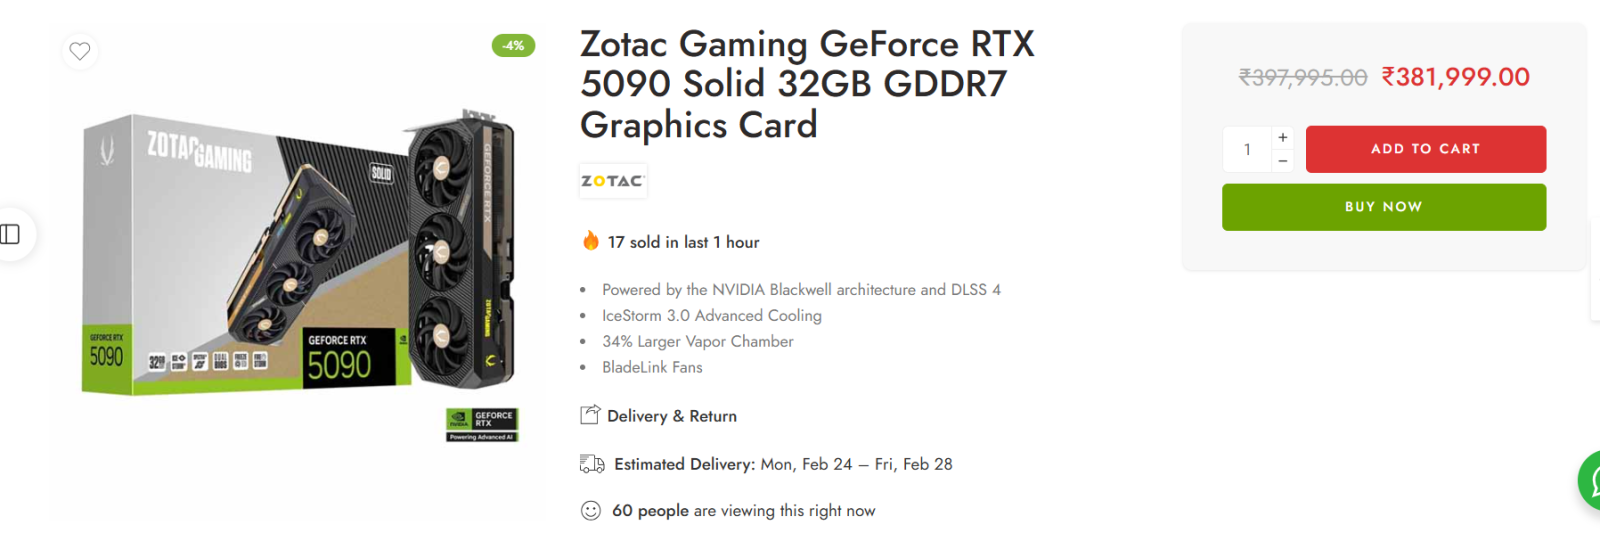
Task: Click the smiley face viewers icon
Action: (591, 511)
